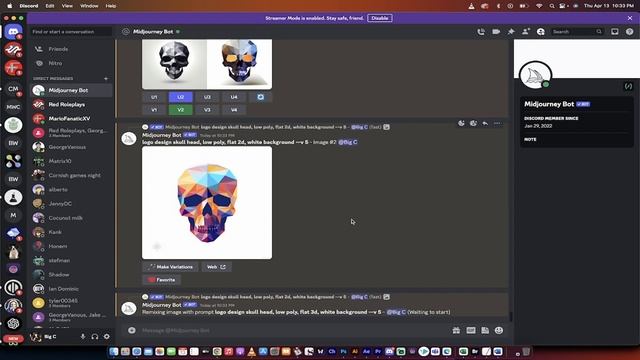Click the add reaction icon on message
The image size is (640, 360).
461,123
